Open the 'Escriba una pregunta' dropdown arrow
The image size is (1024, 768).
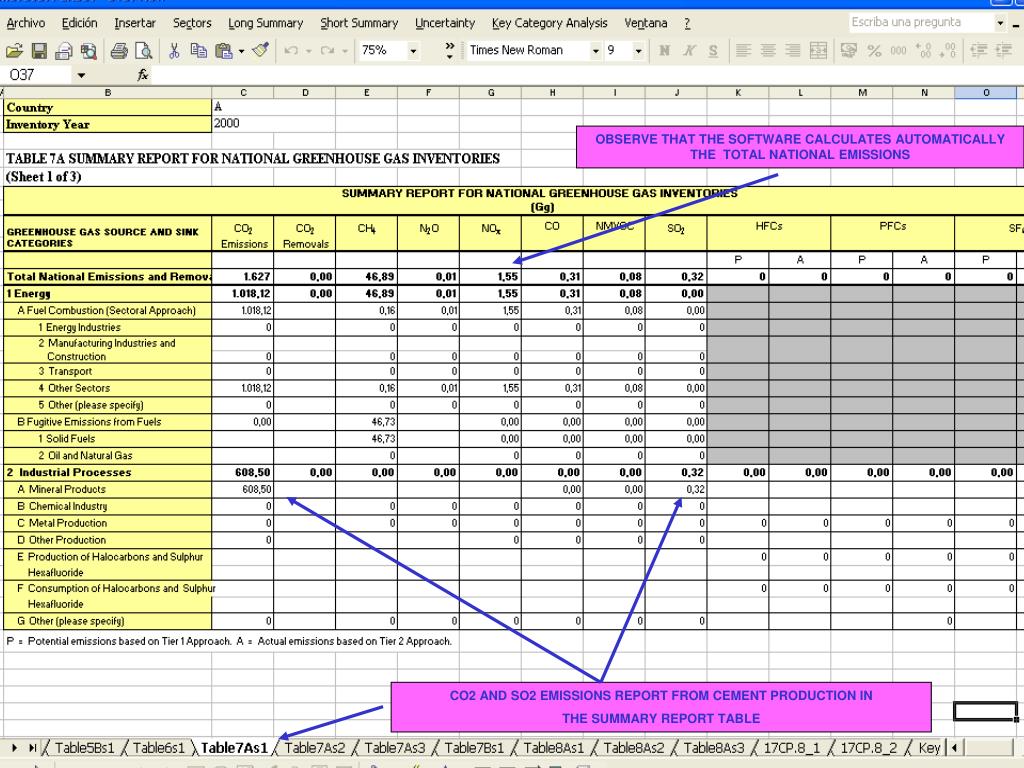click(1000, 23)
